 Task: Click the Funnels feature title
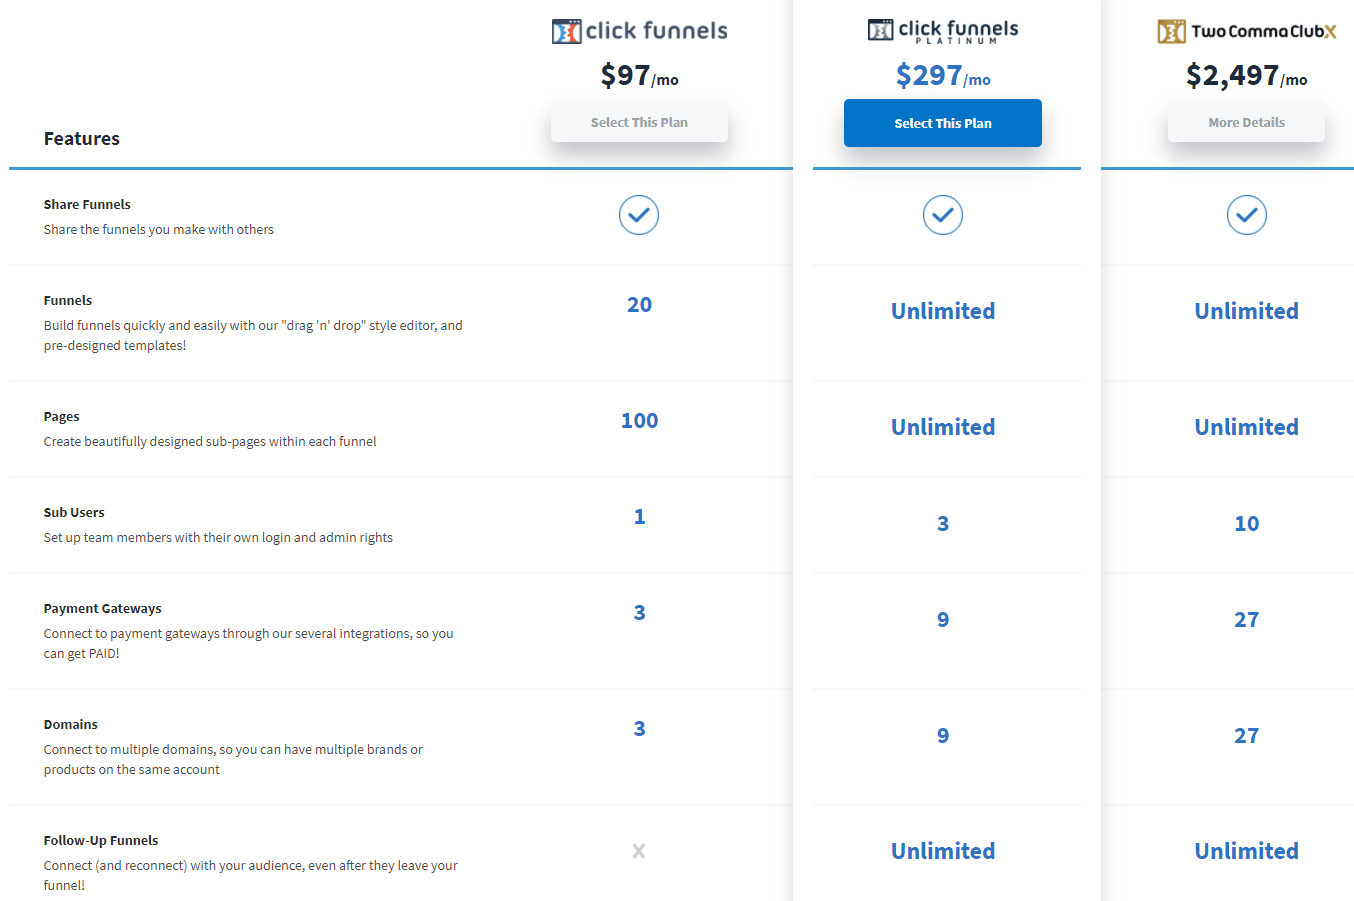[x=68, y=300]
